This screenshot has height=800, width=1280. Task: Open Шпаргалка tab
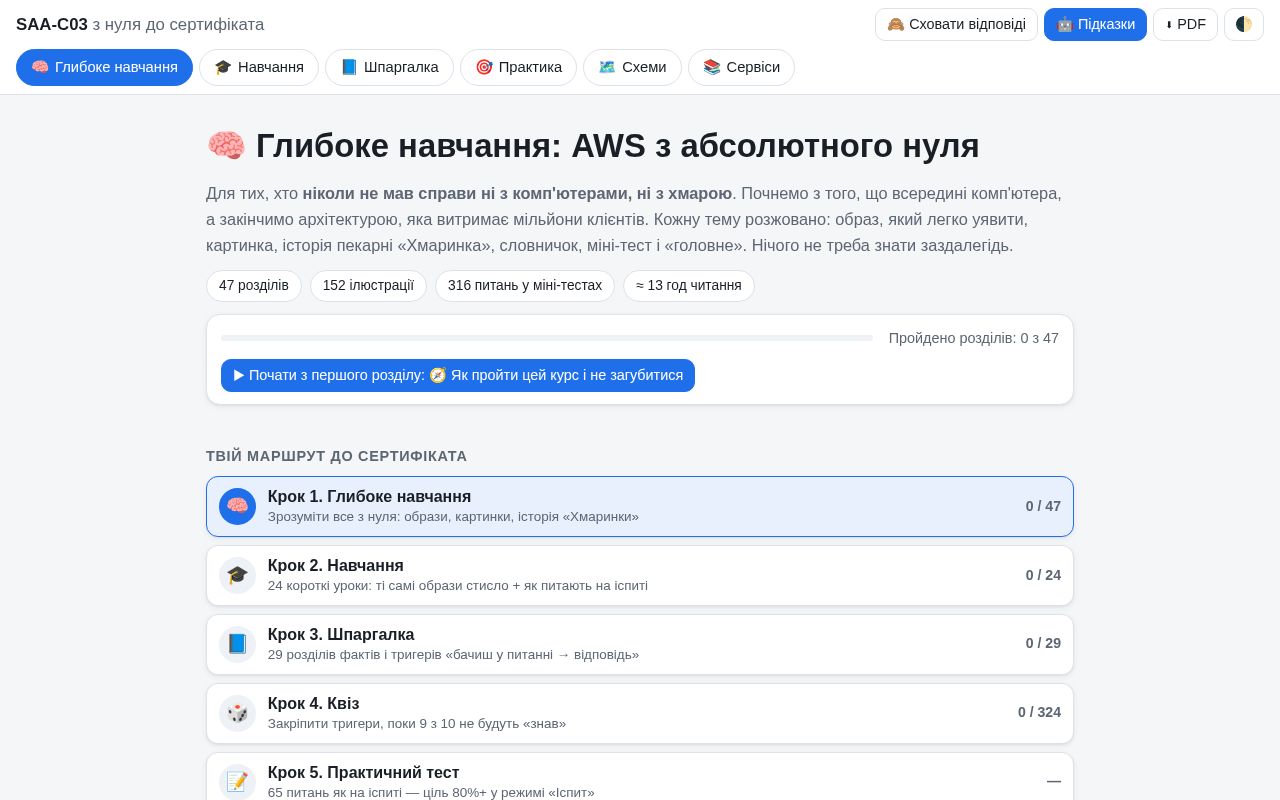click(389, 67)
